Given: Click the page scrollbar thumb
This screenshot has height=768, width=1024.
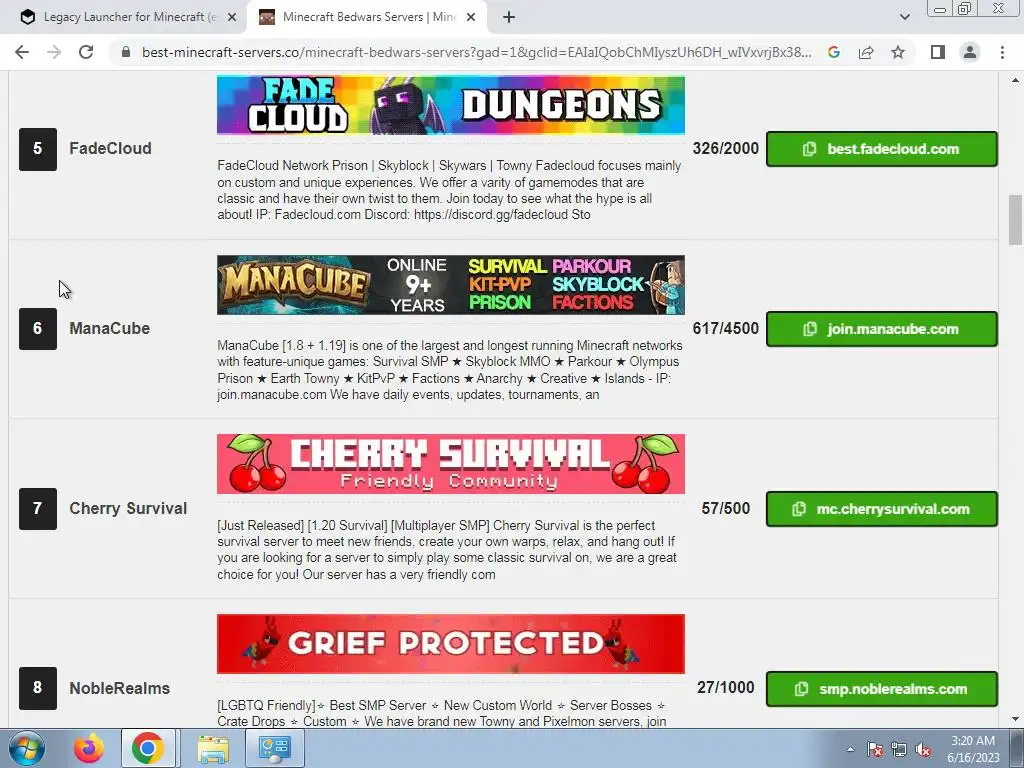Looking at the screenshot, I should click(x=1015, y=220).
